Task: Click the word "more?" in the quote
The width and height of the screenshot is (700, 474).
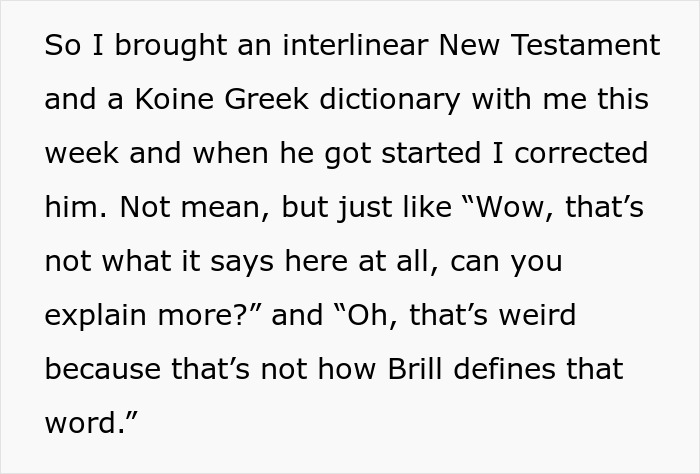Action: [x=204, y=315]
